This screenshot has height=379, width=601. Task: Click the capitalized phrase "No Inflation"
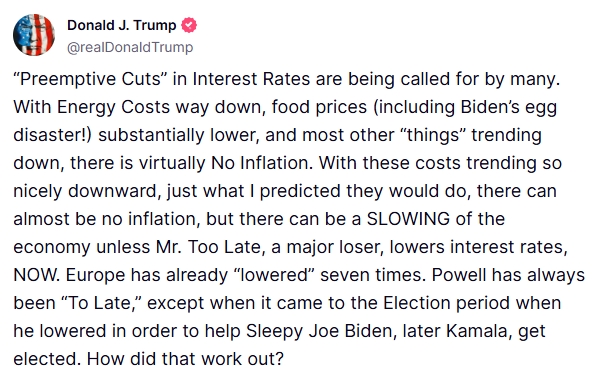(262, 163)
